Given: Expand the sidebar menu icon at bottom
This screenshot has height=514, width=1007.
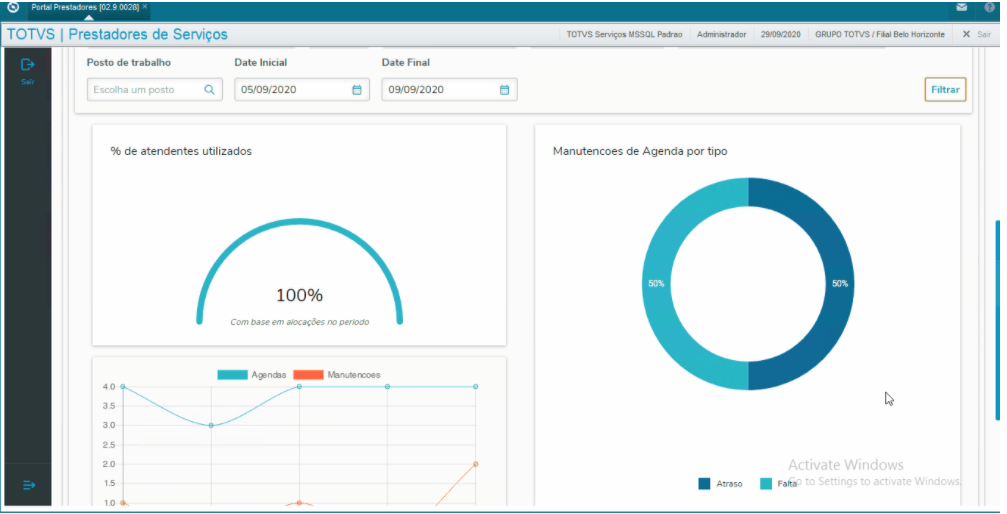Looking at the screenshot, I should 29,485.
